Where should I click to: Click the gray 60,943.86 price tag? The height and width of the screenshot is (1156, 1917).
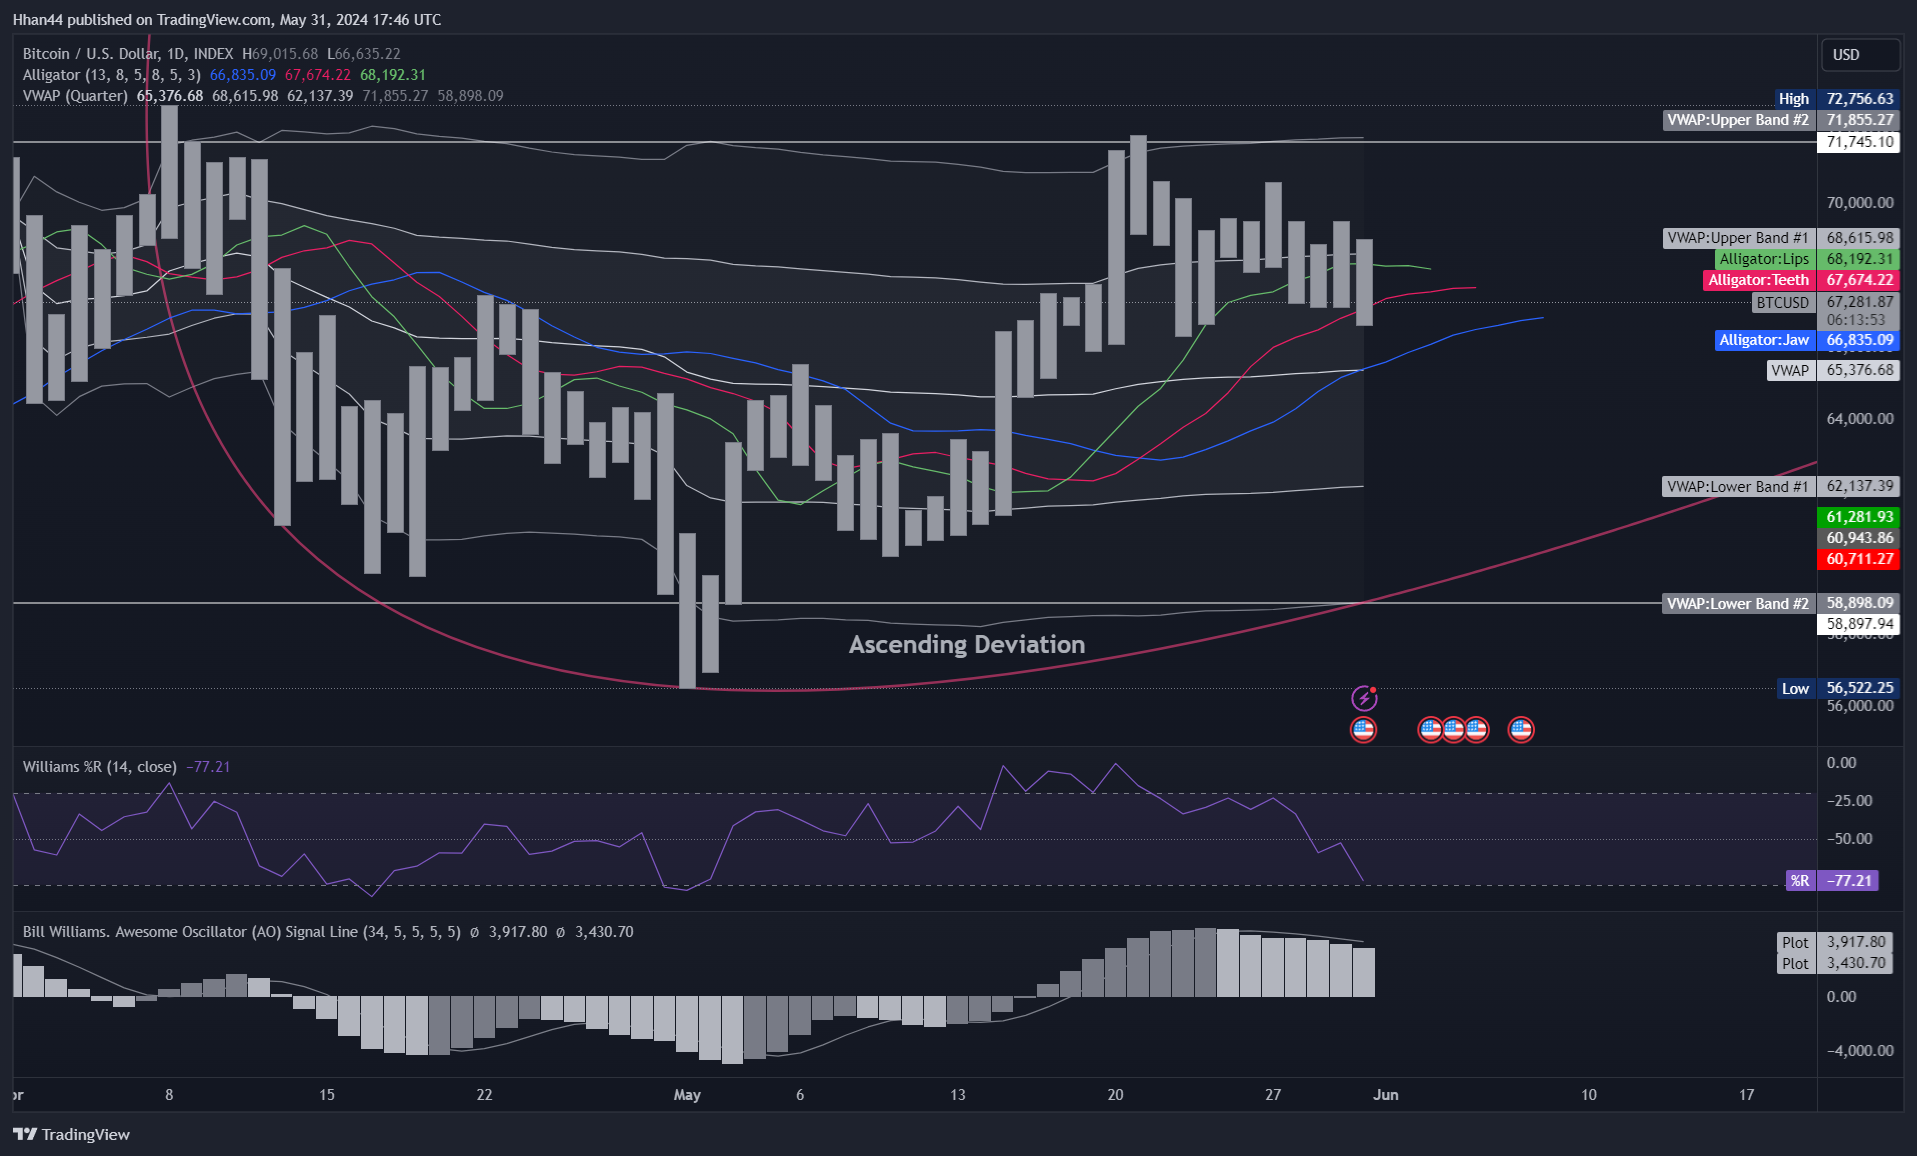1858,538
